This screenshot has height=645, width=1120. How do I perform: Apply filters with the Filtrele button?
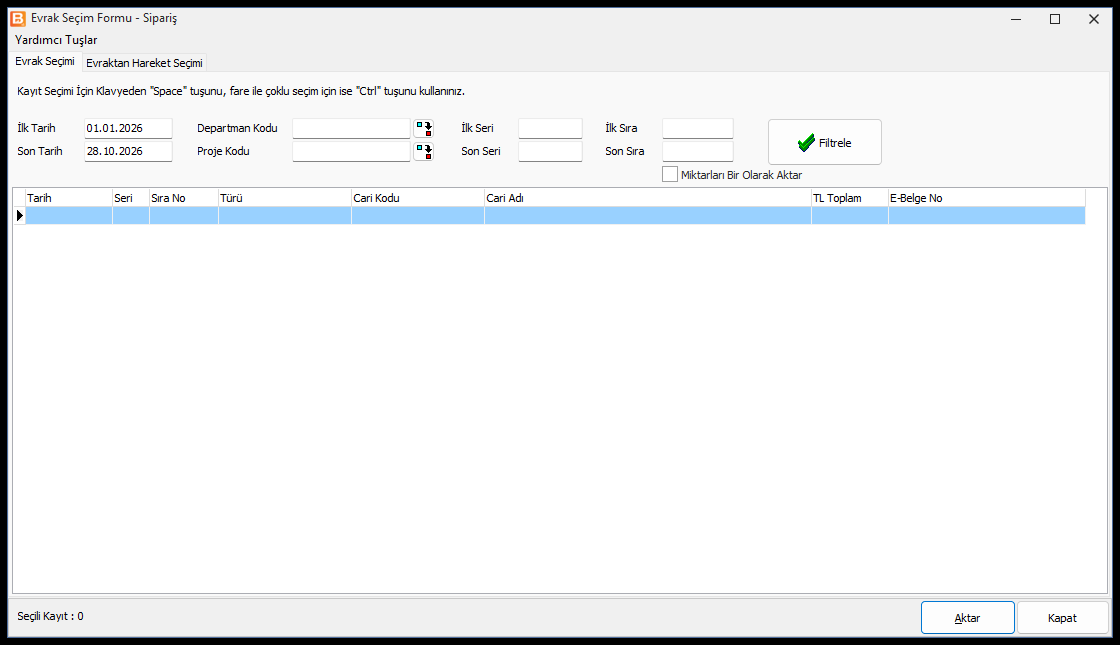coord(824,142)
